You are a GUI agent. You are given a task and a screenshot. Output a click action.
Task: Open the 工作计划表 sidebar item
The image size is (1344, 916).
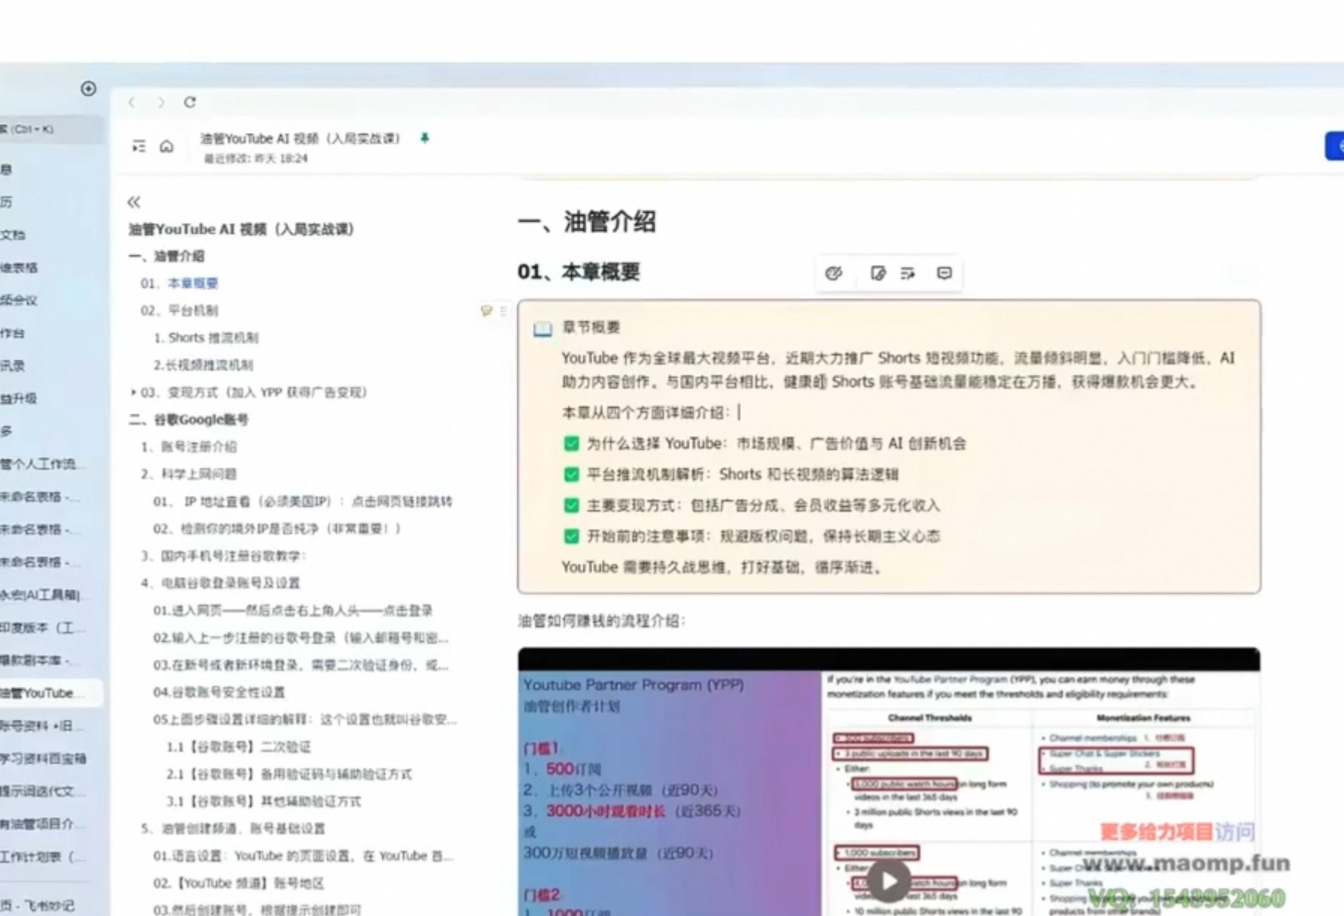pyautogui.click(x=43, y=856)
